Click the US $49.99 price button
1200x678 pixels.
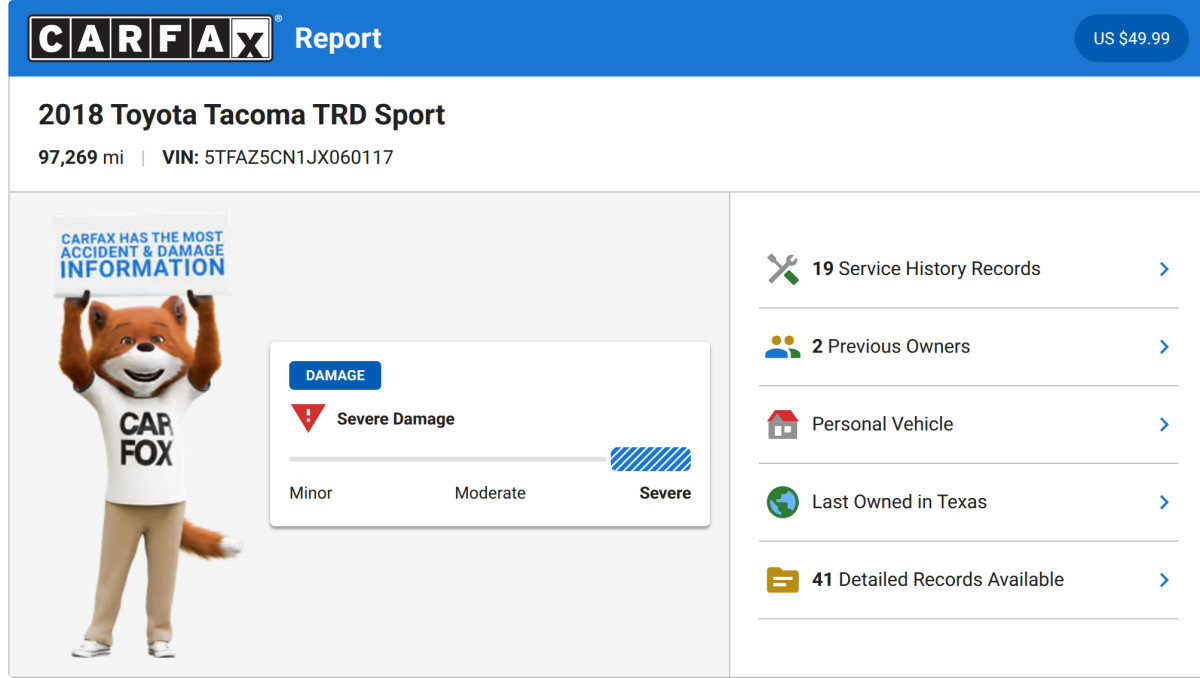point(1131,38)
